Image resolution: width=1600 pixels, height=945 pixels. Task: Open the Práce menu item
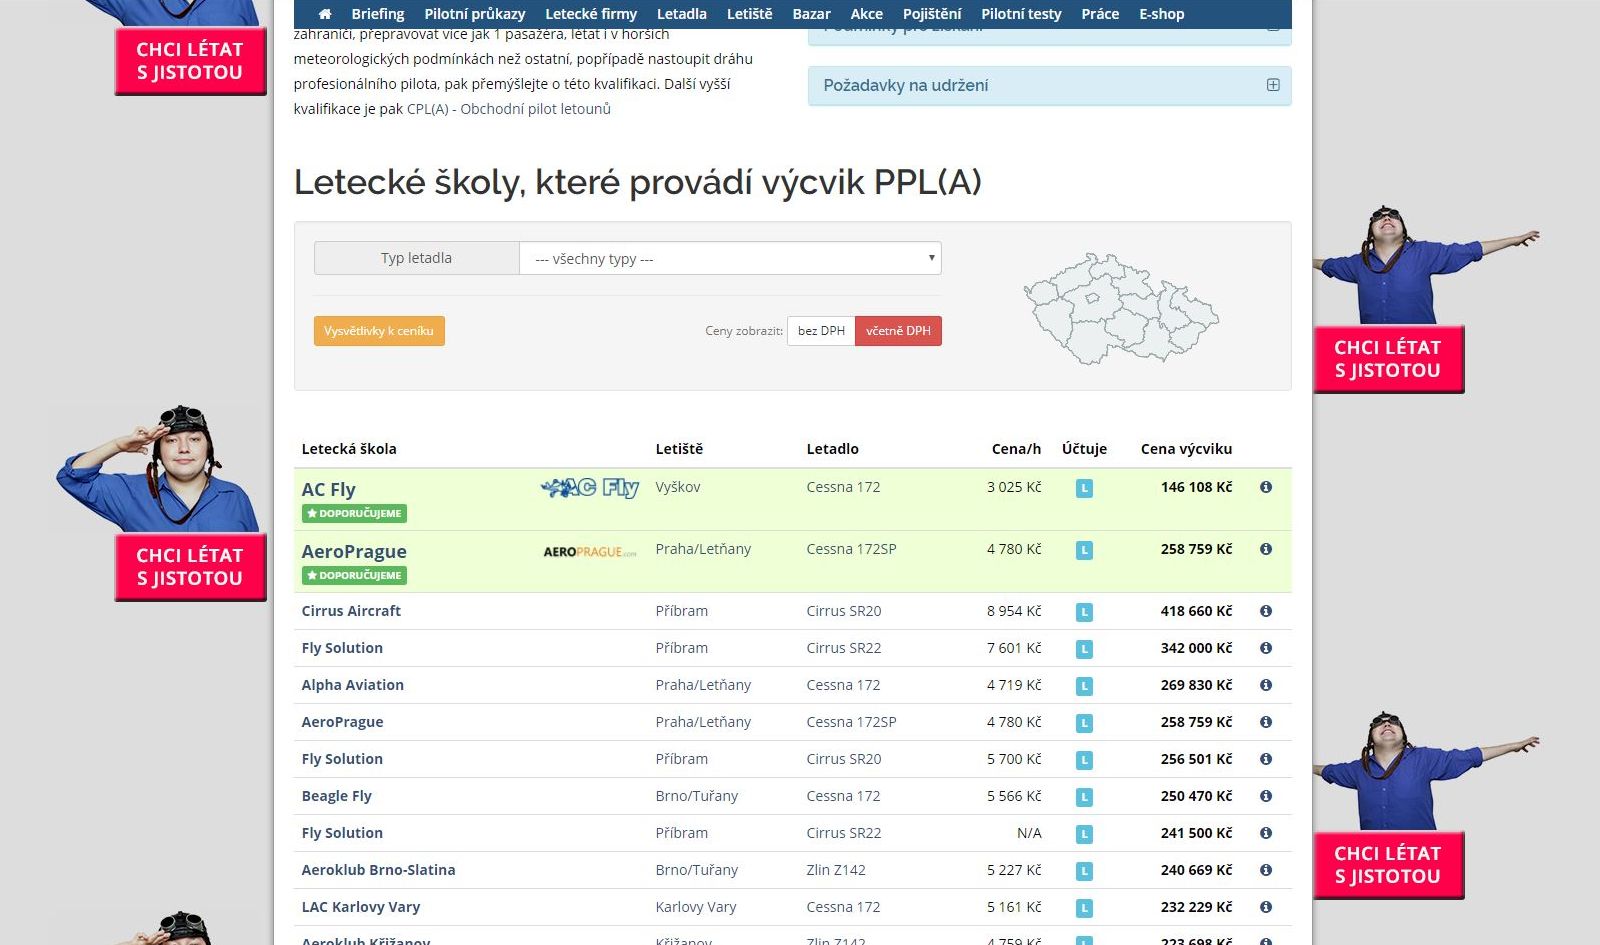click(1100, 14)
